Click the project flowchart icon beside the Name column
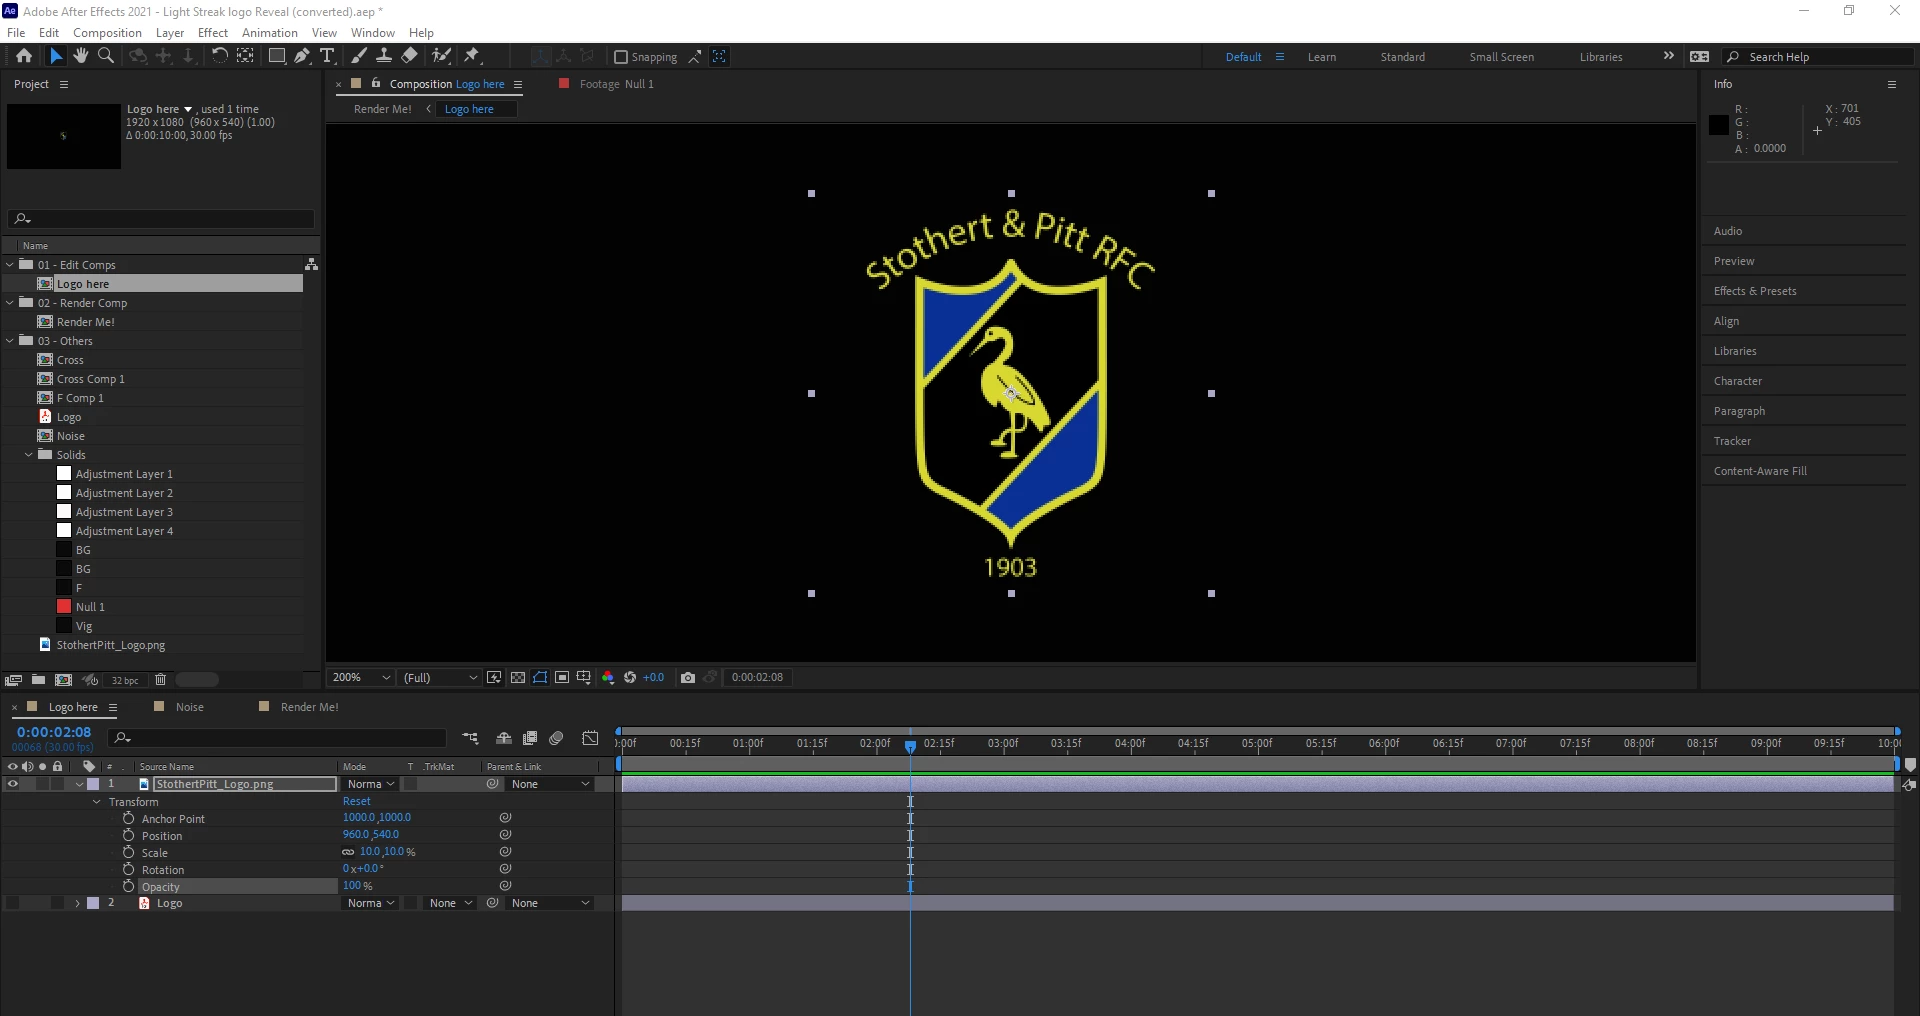This screenshot has width=1920, height=1016. click(x=311, y=264)
